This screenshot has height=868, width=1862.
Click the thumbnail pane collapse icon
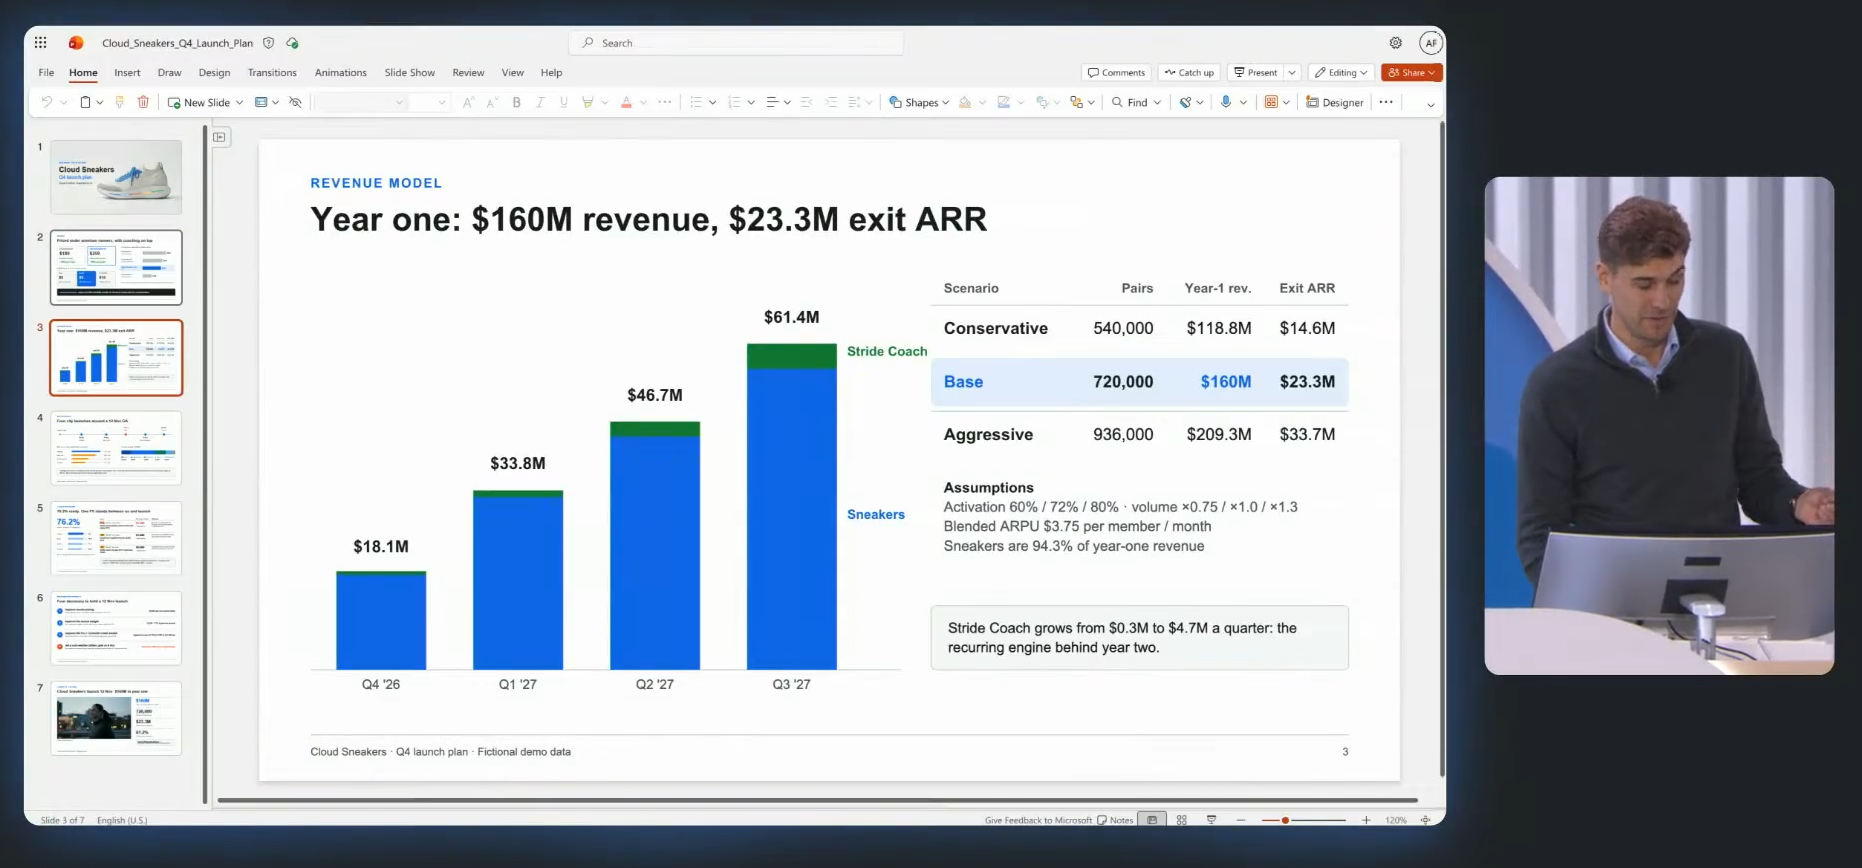220,137
